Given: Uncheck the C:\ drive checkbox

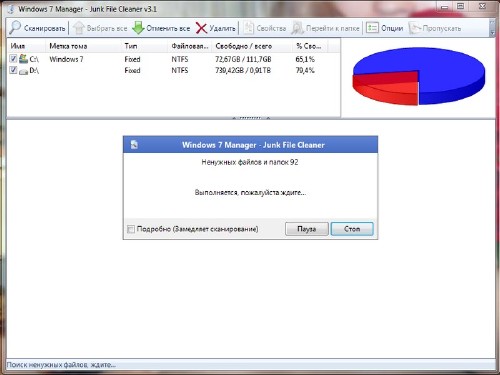Looking at the screenshot, I should tap(13, 59).
